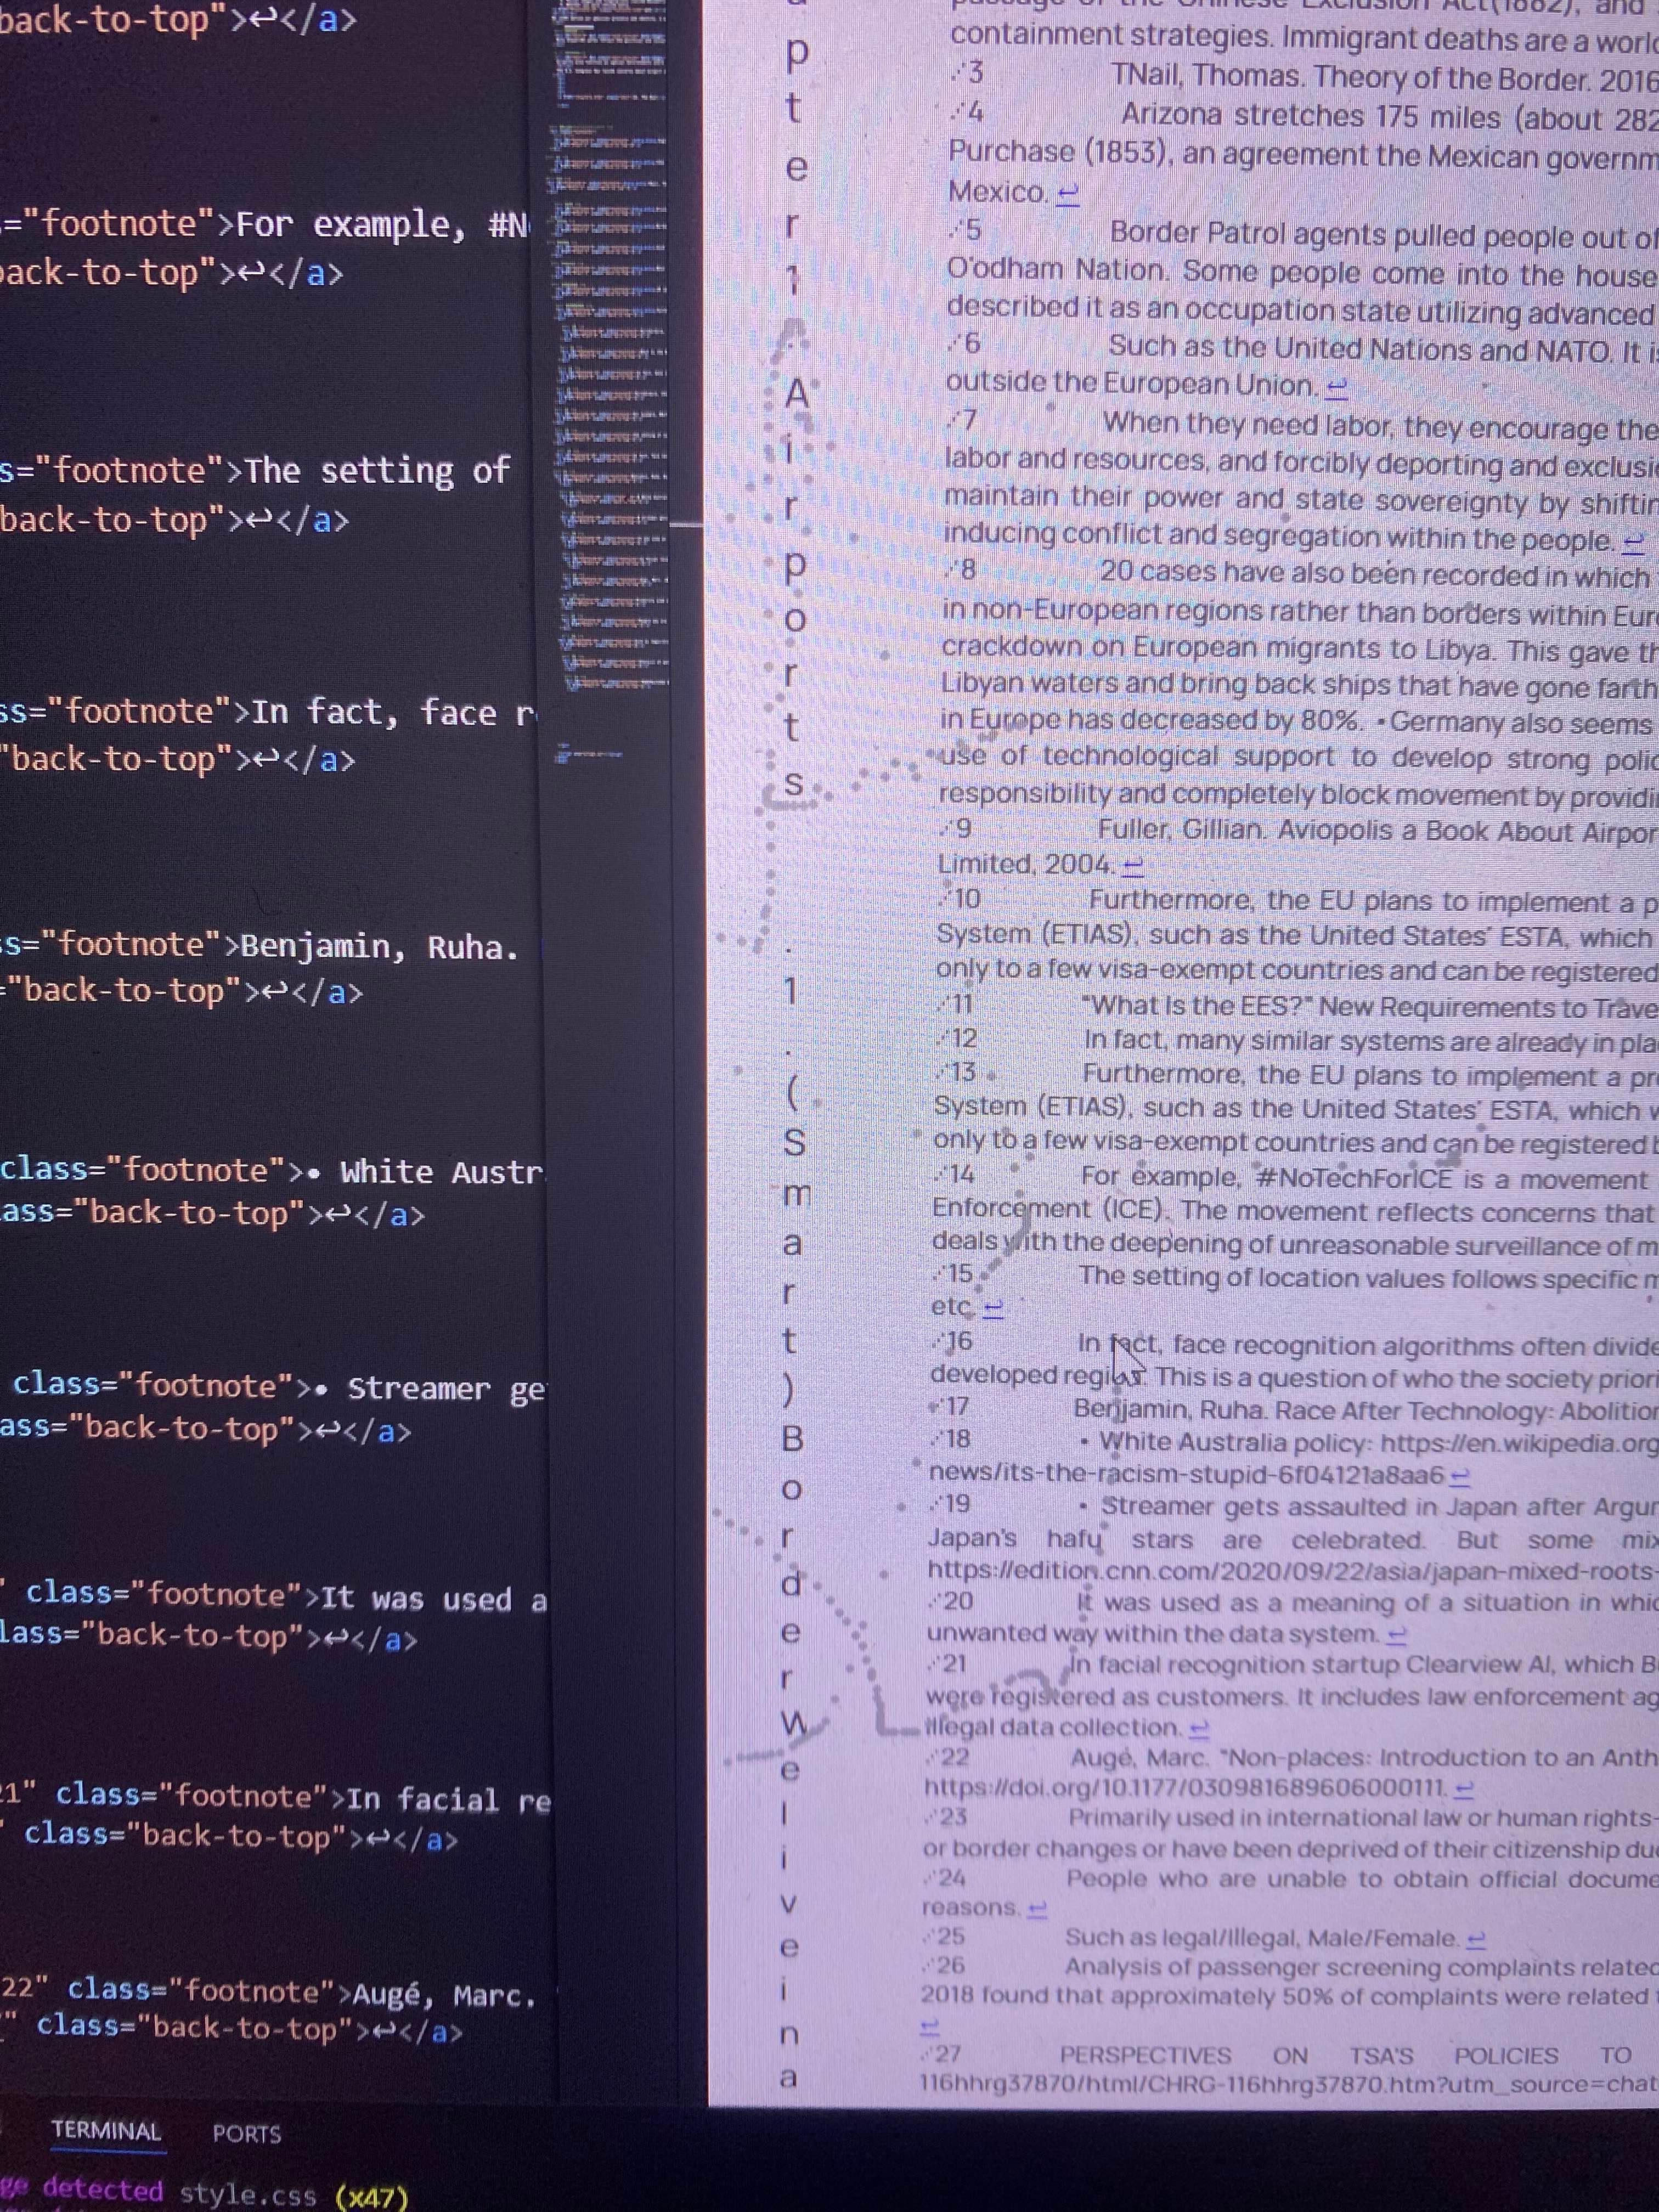Click return arrow after 'outside the European Union.'
The width and height of the screenshot is (1659, 2212).
click(x=1337, y=387)
